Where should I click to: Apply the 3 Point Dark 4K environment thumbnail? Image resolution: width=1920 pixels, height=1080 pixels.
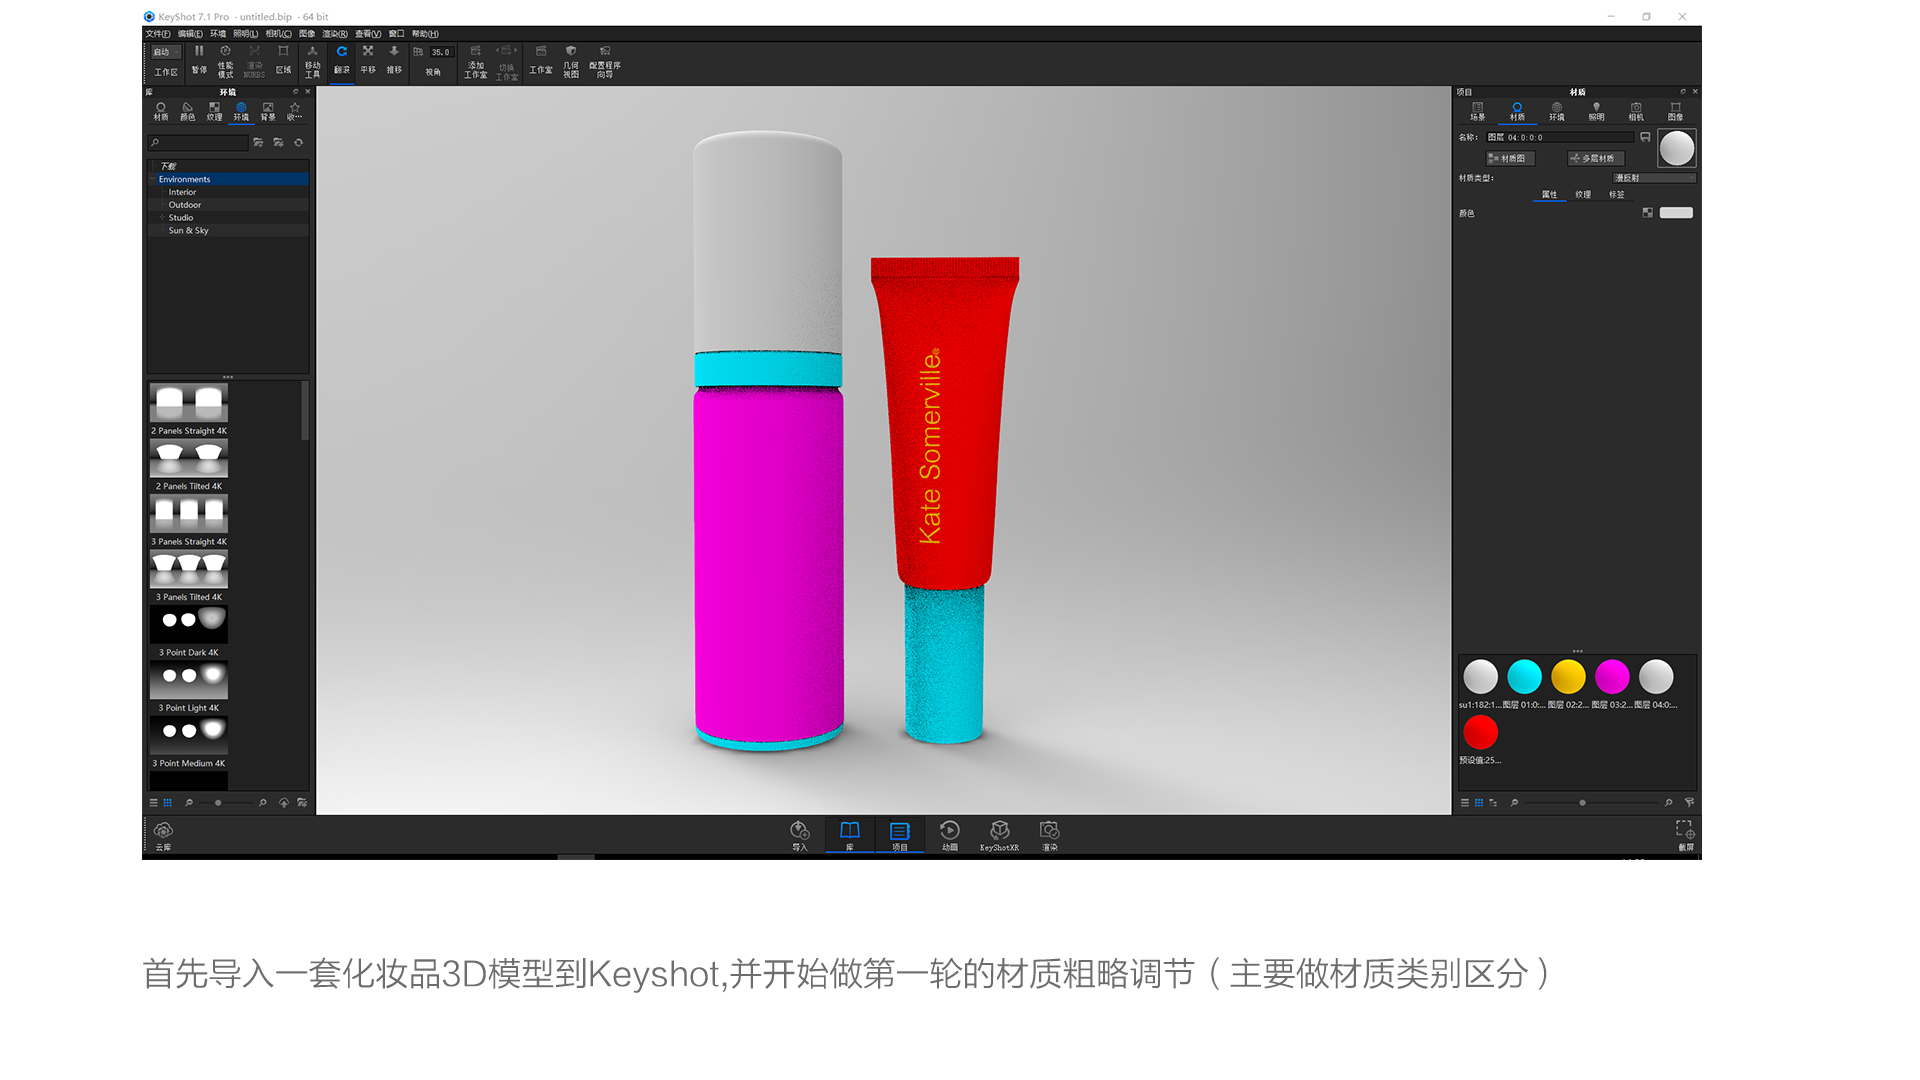point(188,622)
